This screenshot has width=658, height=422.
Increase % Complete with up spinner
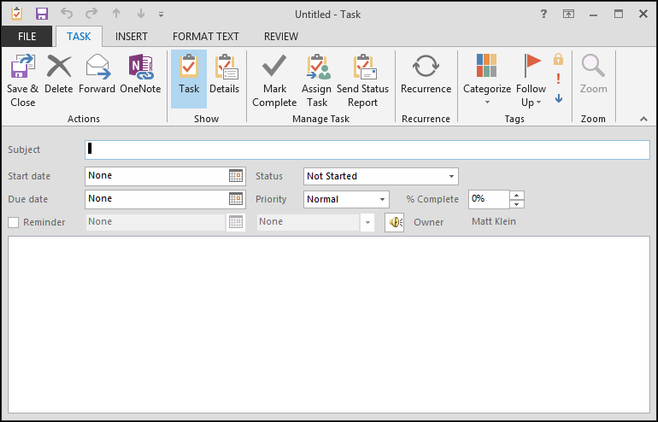coord(517,195)
